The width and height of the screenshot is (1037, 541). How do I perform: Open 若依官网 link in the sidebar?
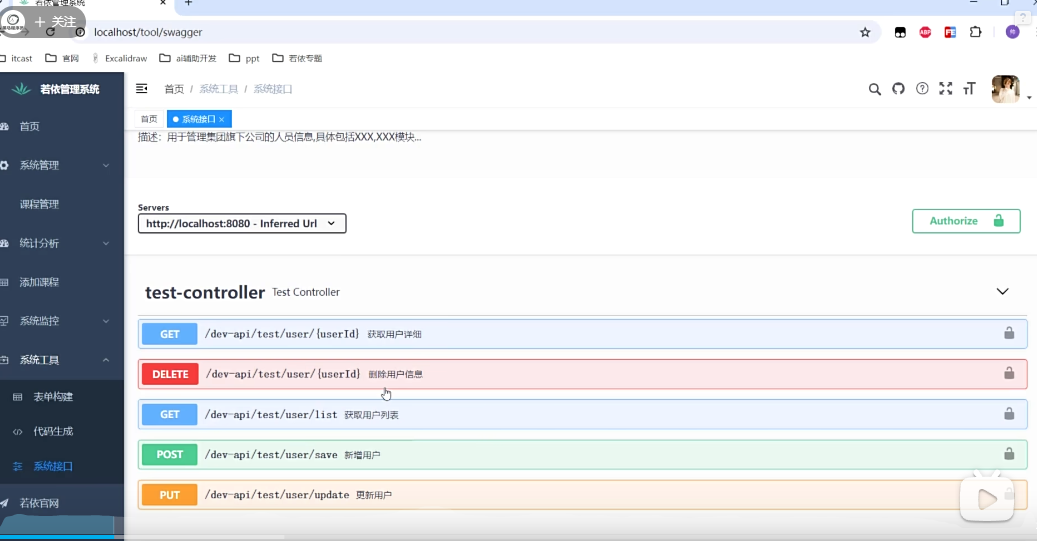tap(39, 503)
